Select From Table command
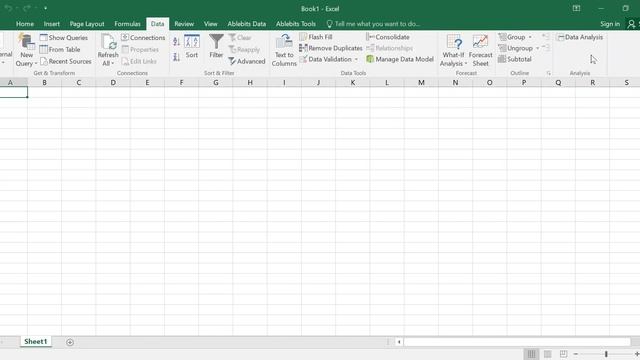This screenshot has height=360, width=640. pos(60,49)
